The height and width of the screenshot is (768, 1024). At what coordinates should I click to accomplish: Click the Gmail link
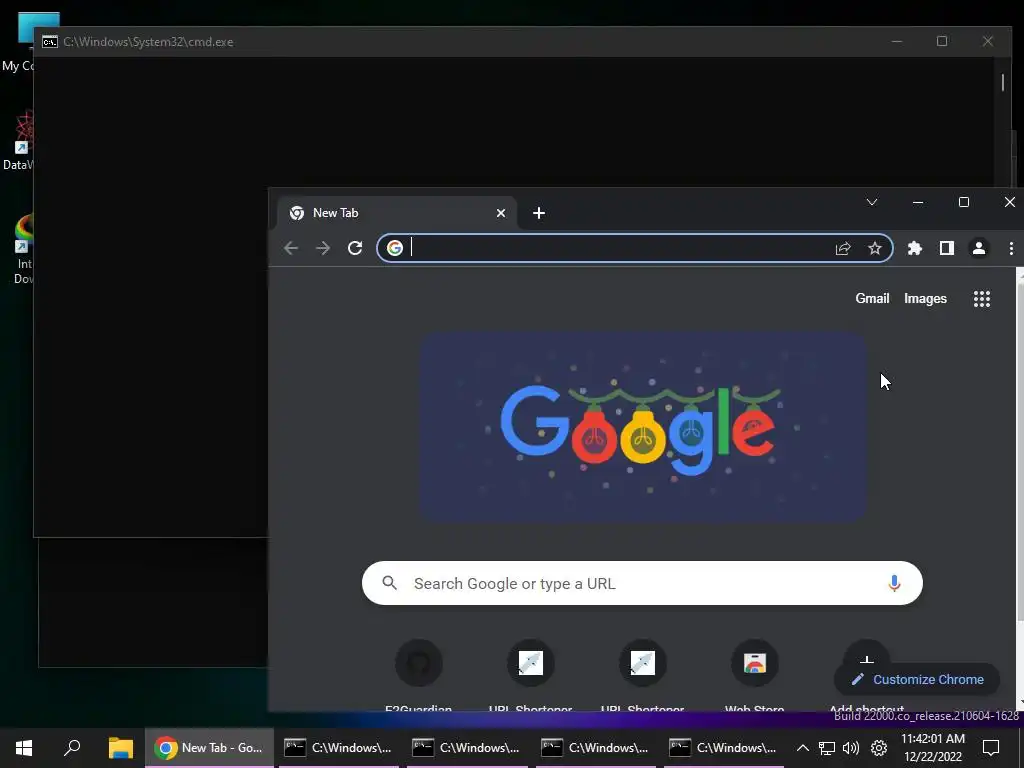(872, 298)
